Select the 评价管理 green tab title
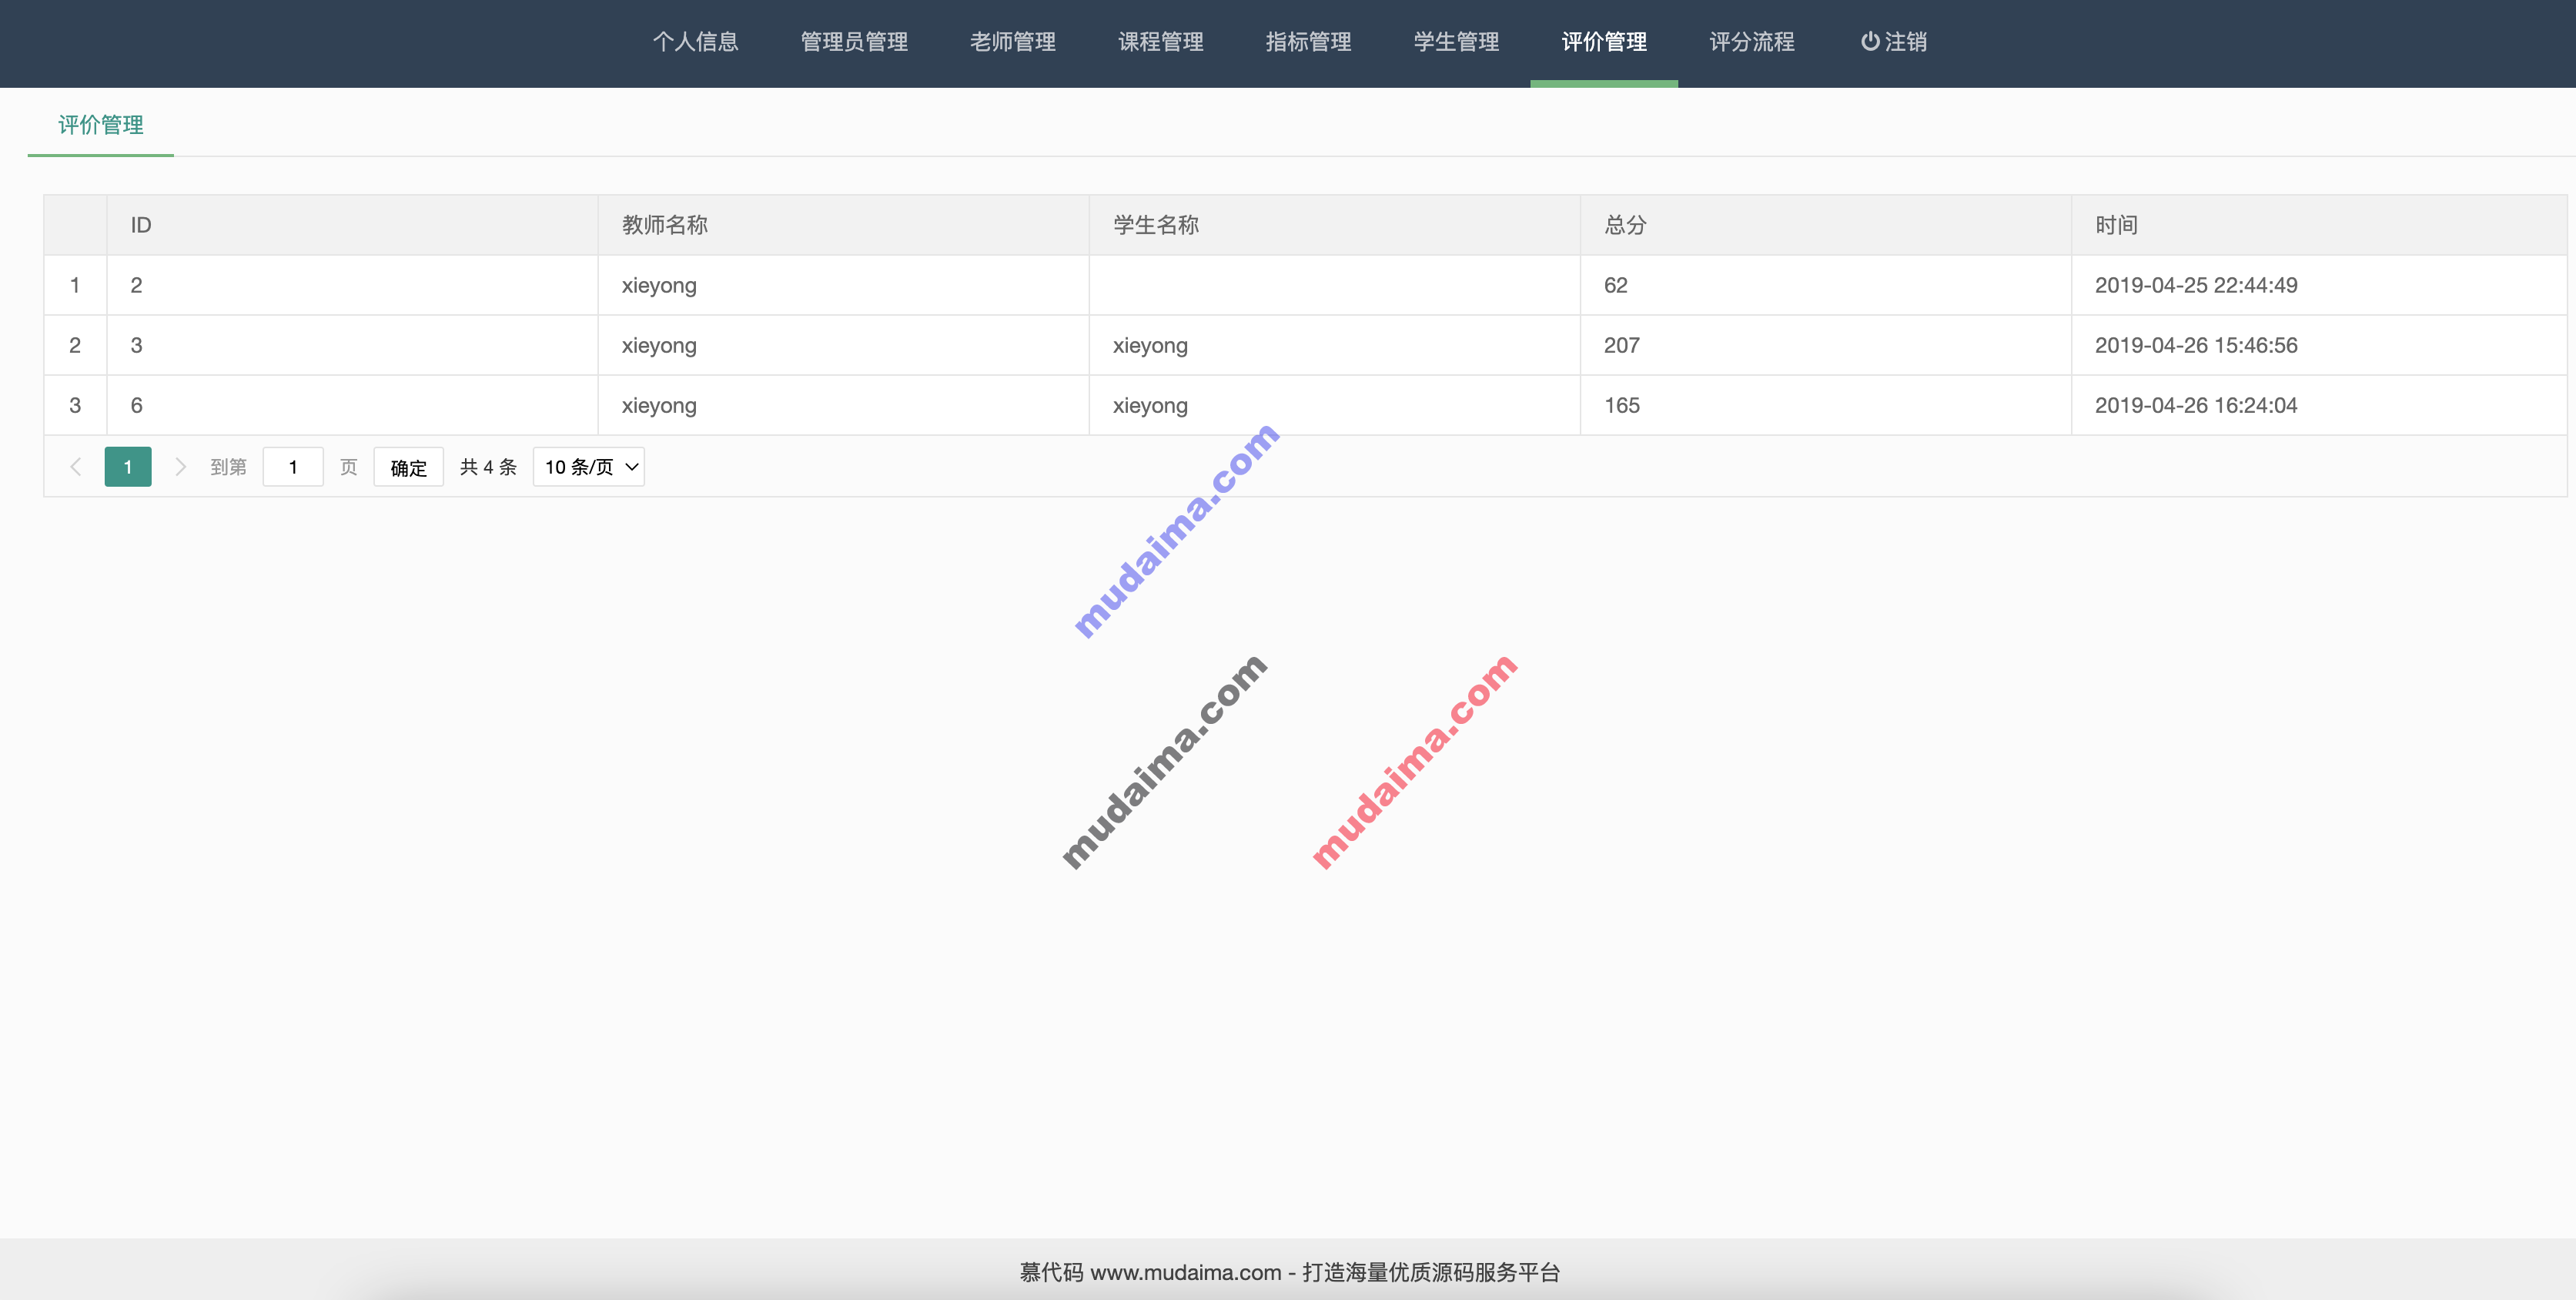 click(x=100, y=125)
